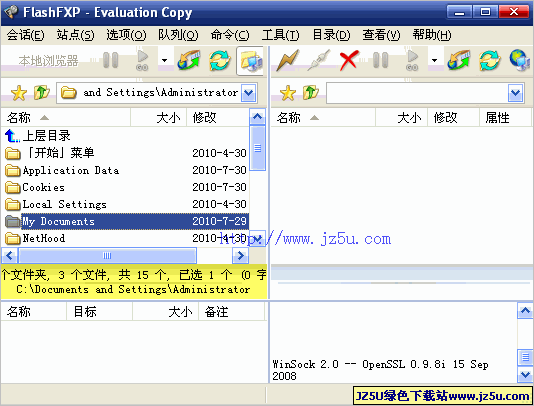This screenshot has width=534, height=406.
Task: Click the right pane parent folder icon
Action: click(x=311, y=92)
